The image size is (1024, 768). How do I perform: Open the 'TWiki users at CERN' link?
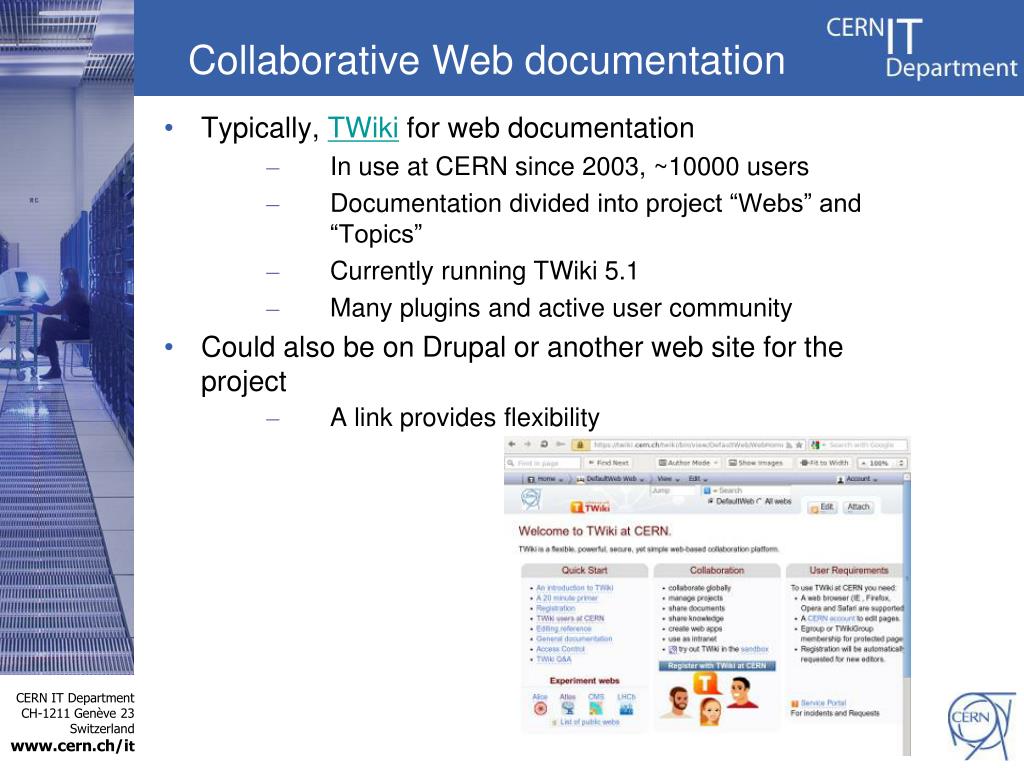point(570,618)
